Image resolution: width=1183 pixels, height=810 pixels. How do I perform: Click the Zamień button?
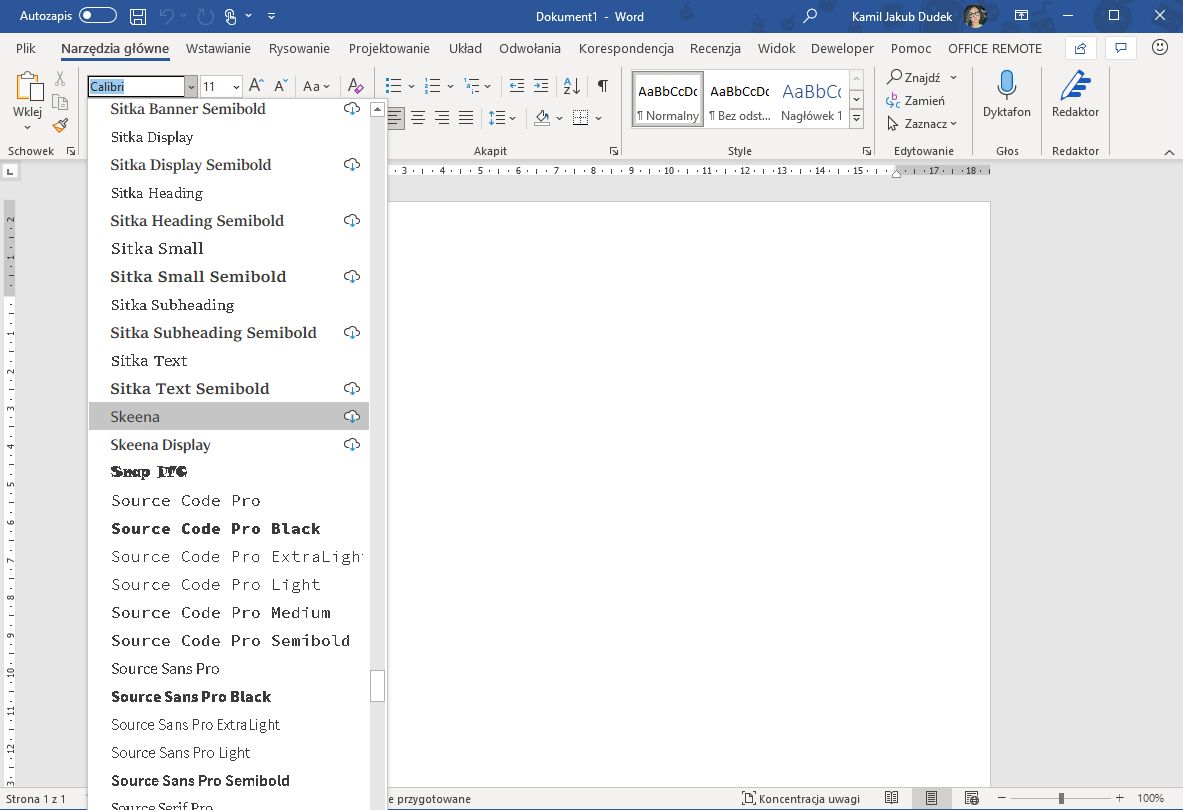tap(915, 100)
